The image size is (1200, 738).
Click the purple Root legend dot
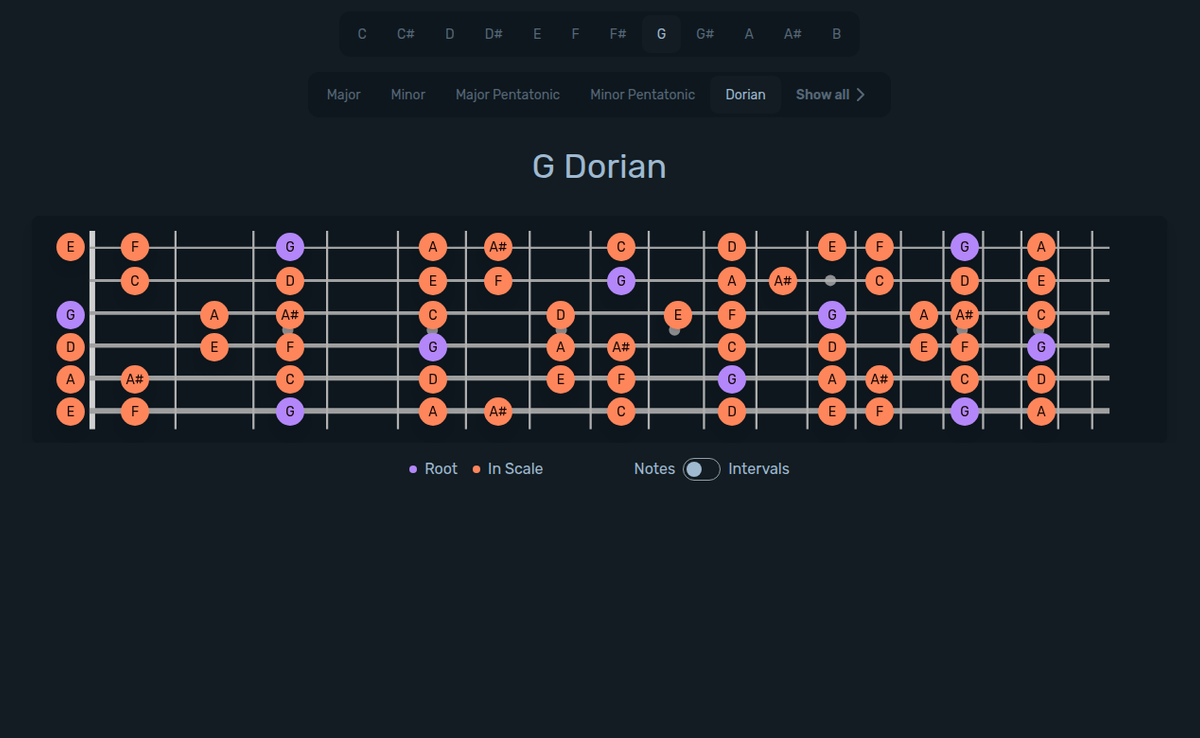coord(413,468)
